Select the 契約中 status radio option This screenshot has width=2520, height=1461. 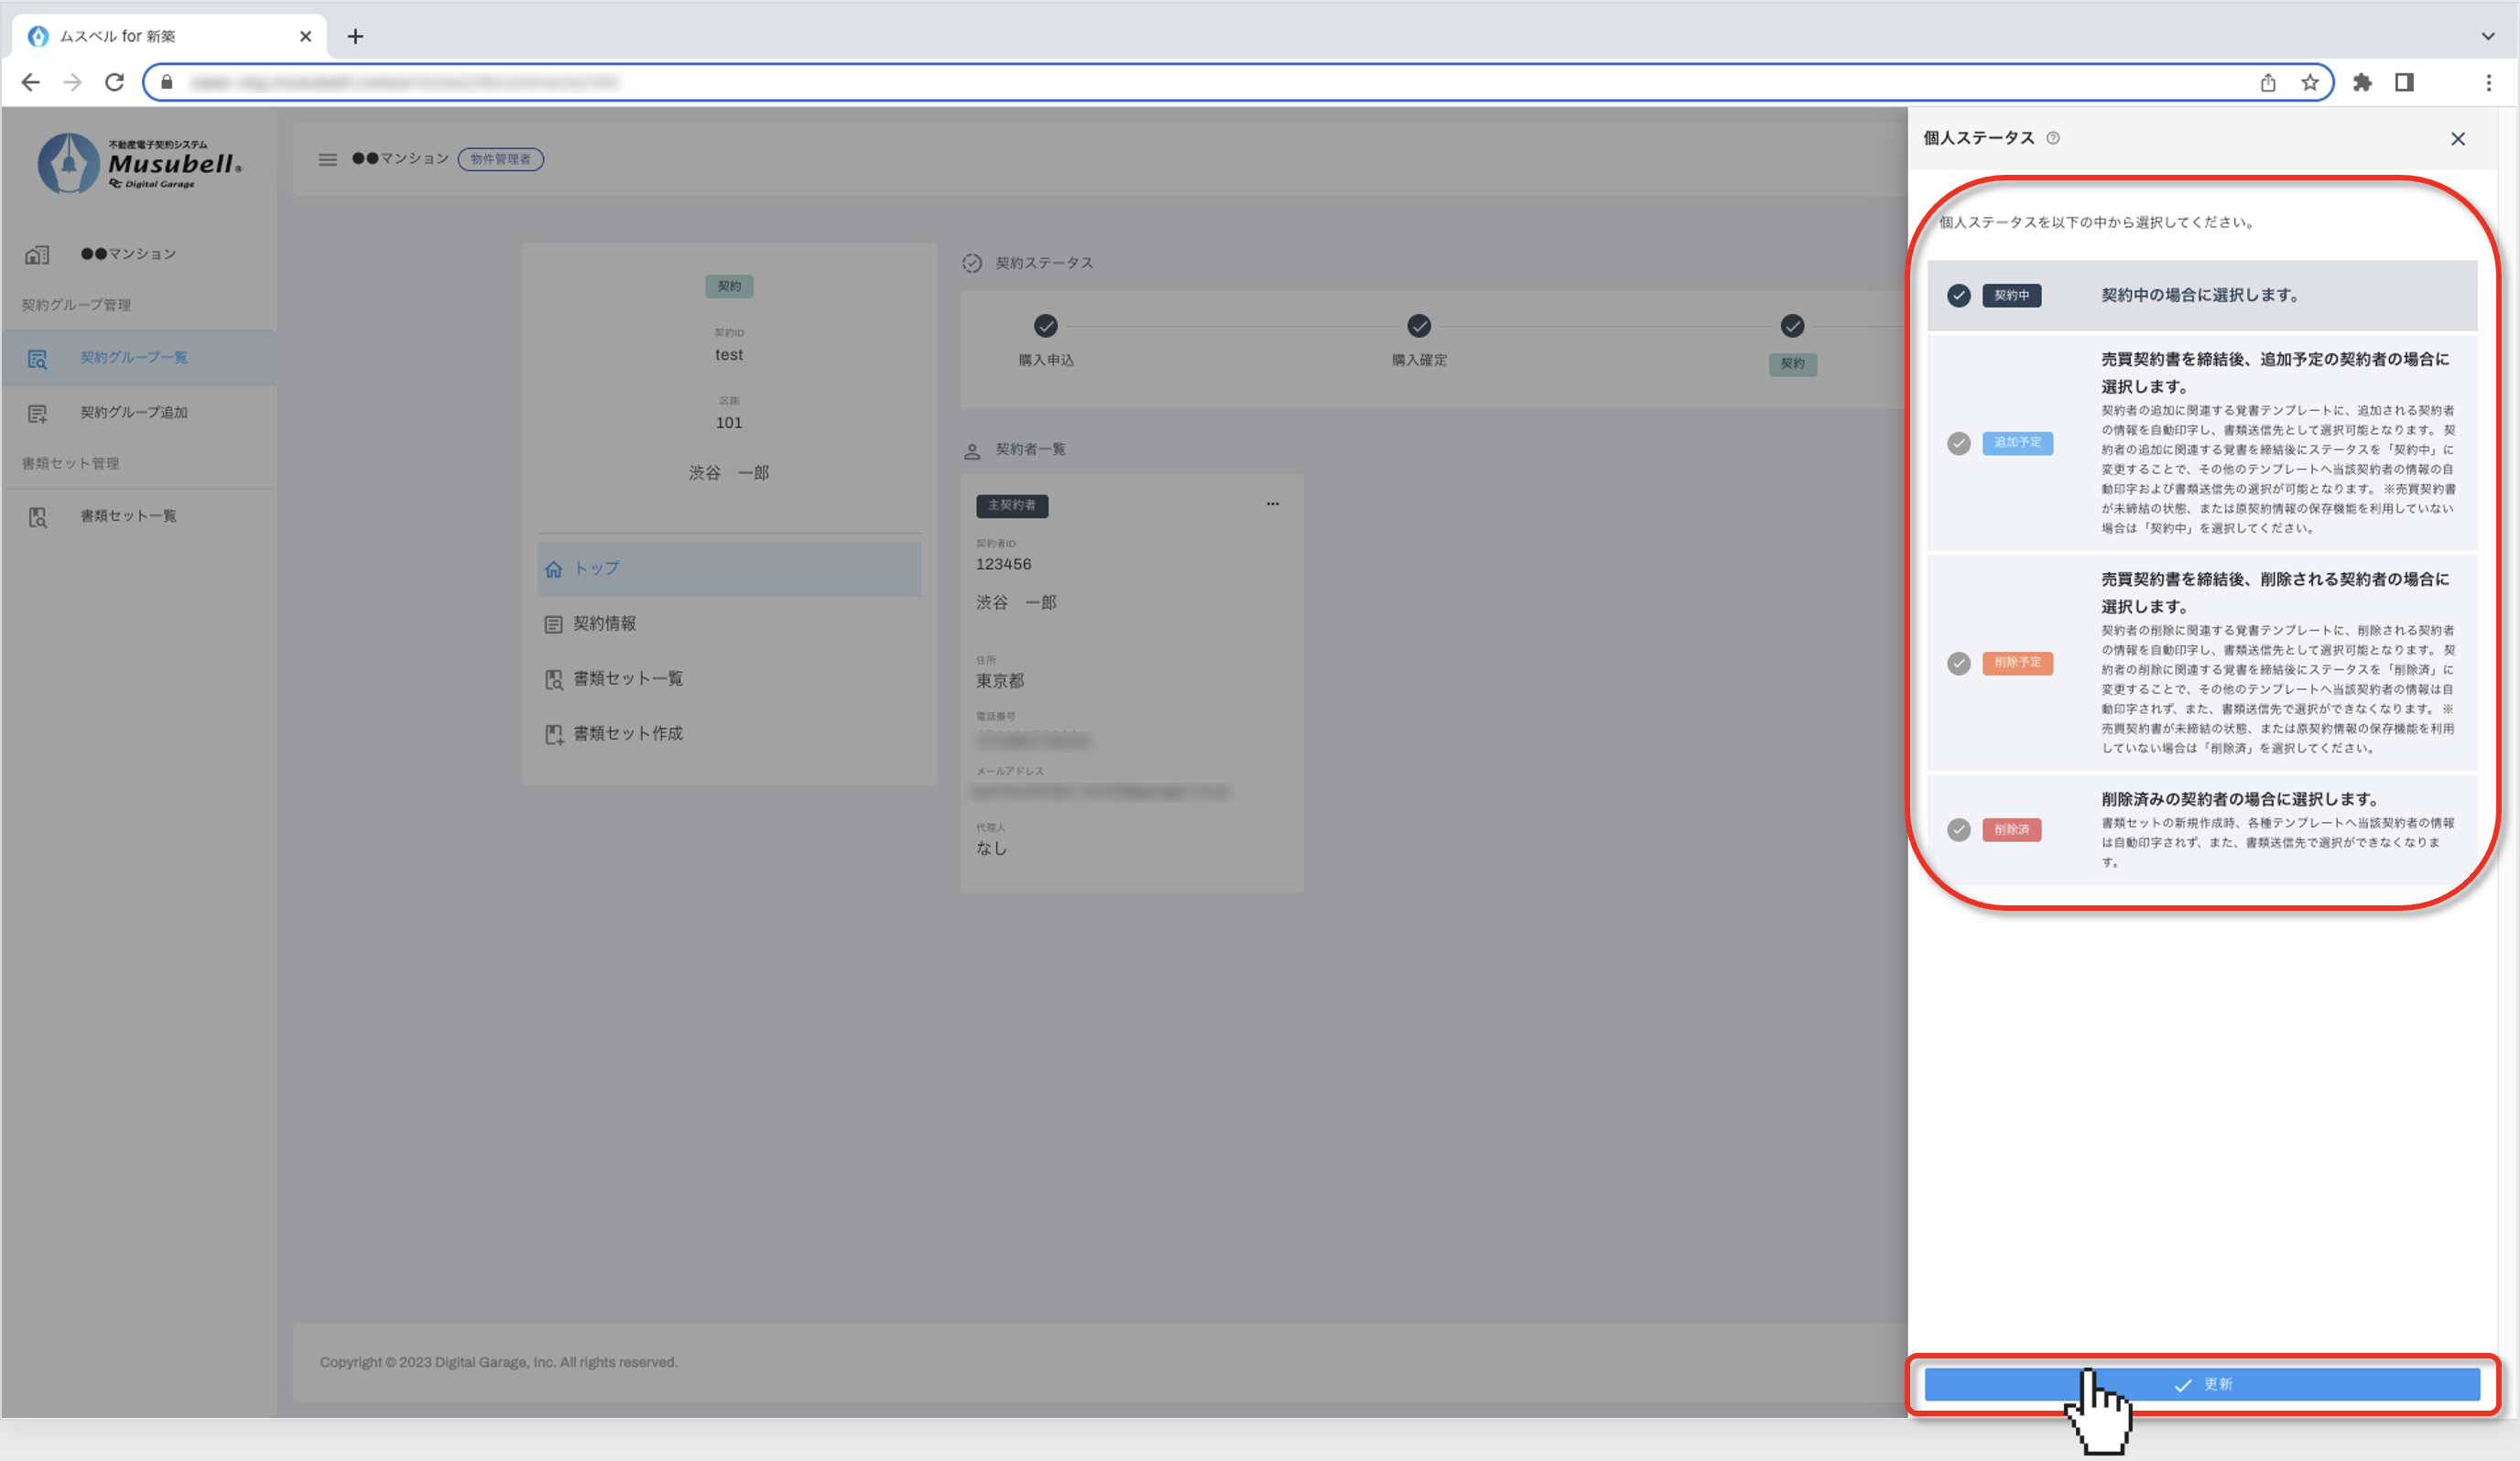(1958, 295)
